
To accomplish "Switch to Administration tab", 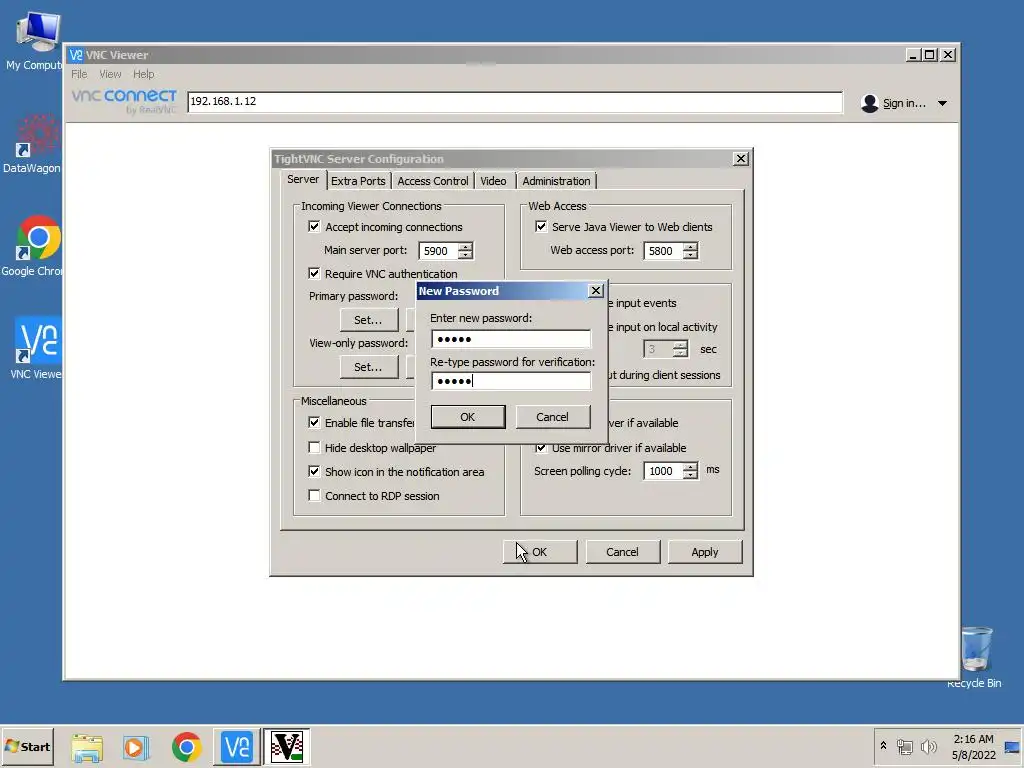I will pos(556,181).
